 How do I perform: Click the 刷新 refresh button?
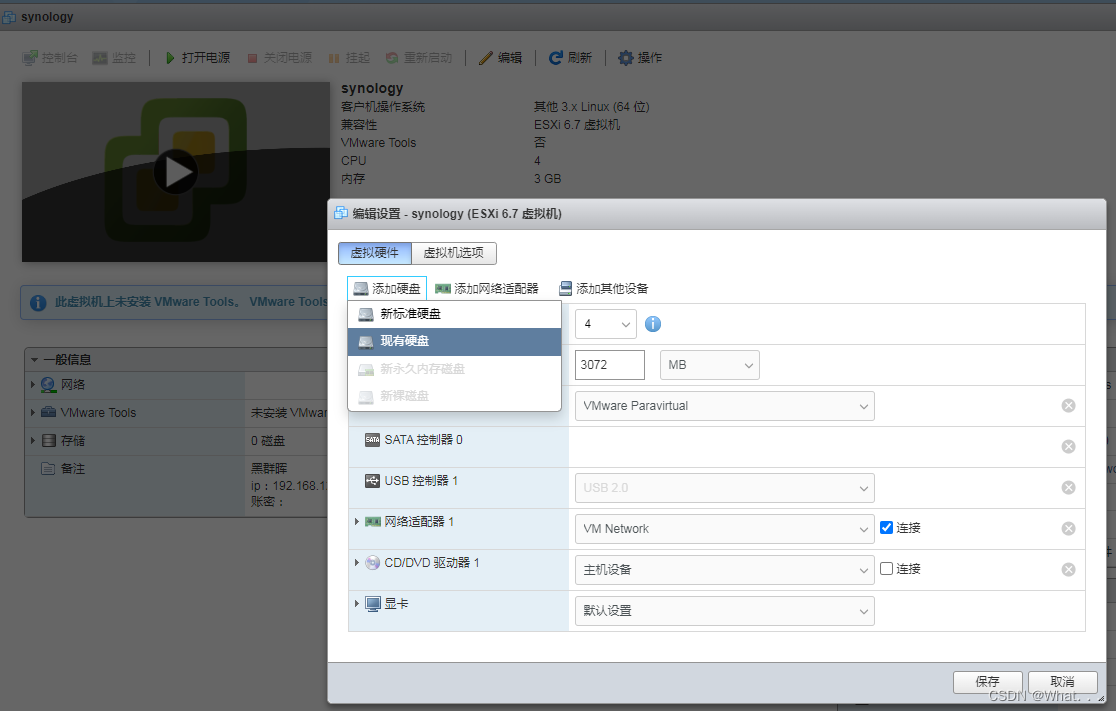(x=570, y=58)
